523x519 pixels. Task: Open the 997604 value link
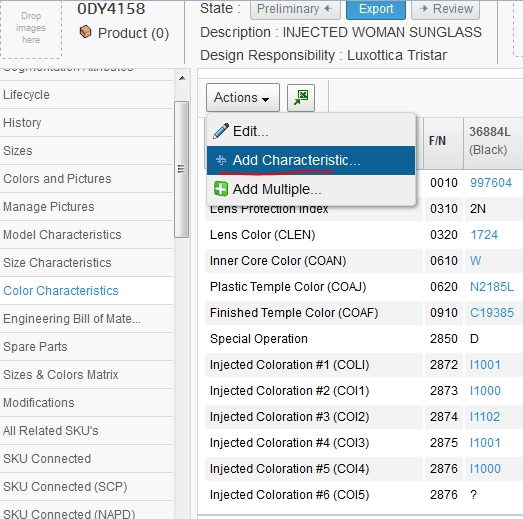tap(491, 183)
